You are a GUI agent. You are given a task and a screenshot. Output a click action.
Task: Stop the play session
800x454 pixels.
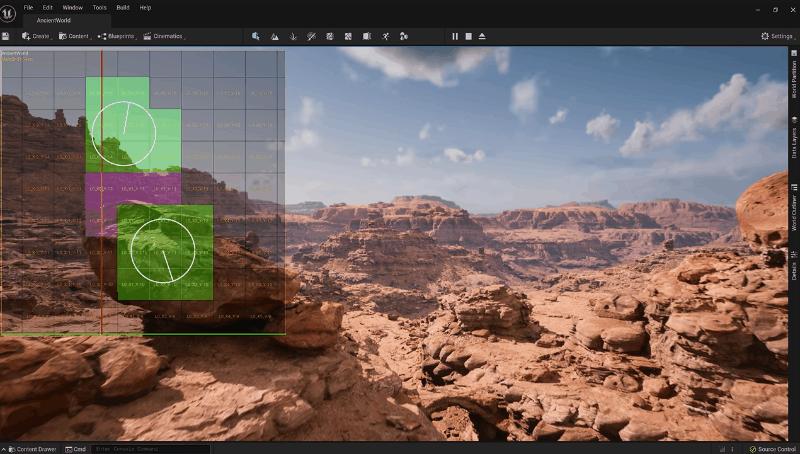(x=468, y=36)
